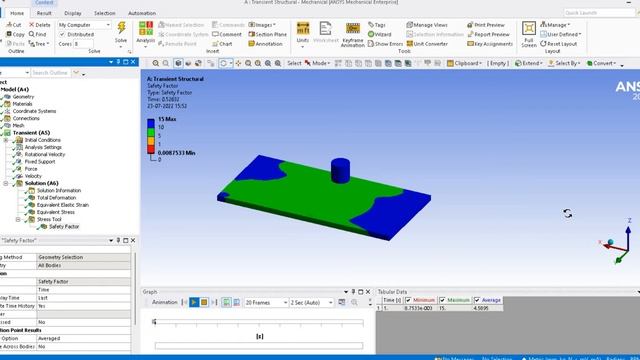This screenshot has height=360, width=640.
Task: Go to previous animation frame
Action: [x=184, y=302]
